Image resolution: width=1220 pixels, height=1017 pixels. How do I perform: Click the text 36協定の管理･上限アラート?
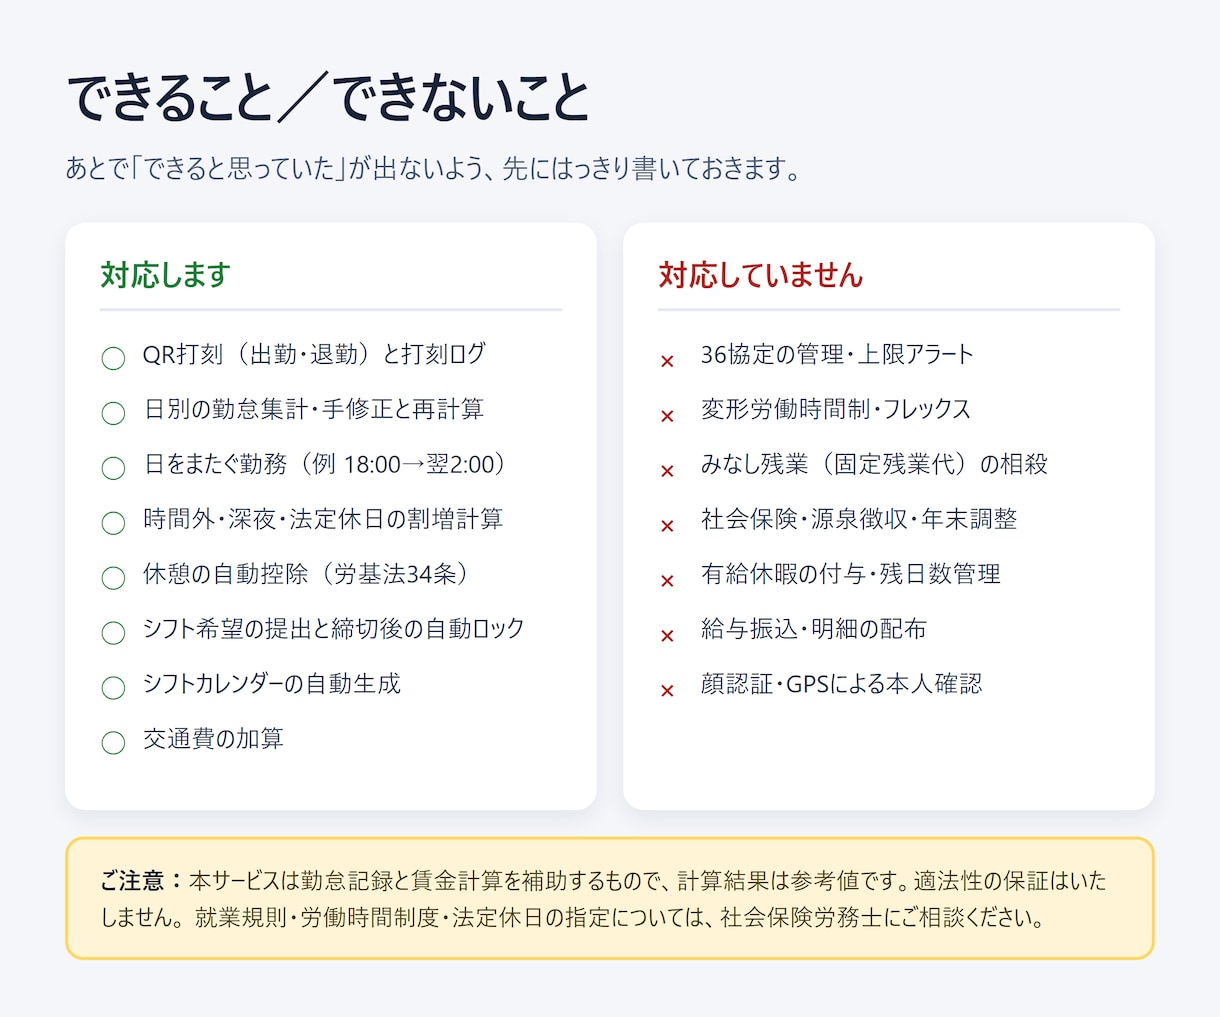pyautogui.click(x=837, y=354)
